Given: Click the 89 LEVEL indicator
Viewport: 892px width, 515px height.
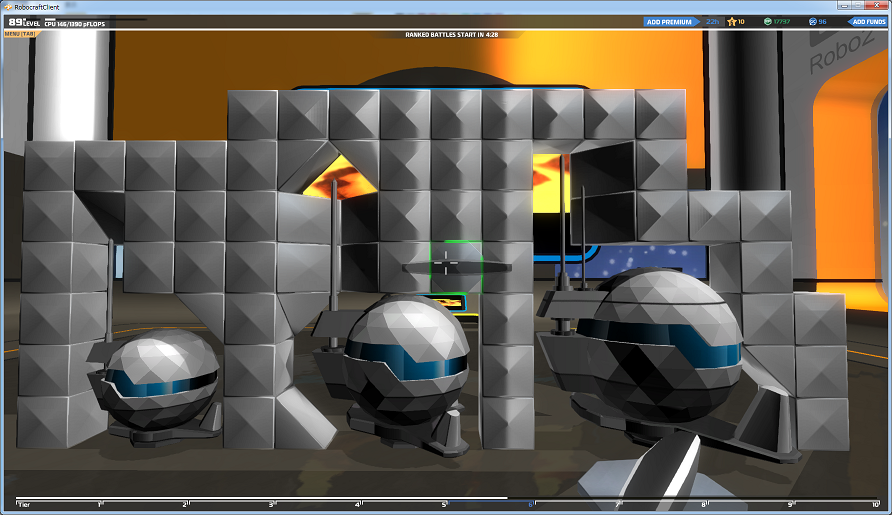Looking at the screenshot, I should click(x=24, y=22).
